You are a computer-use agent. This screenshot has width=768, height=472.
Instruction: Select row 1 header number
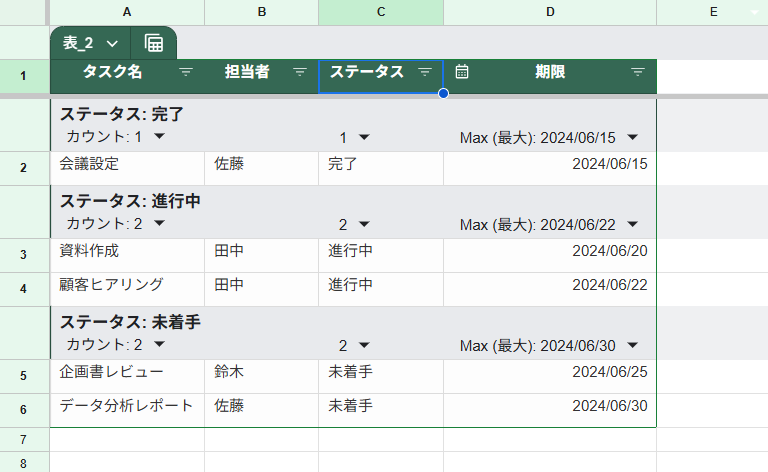click(x=23, y=76)
